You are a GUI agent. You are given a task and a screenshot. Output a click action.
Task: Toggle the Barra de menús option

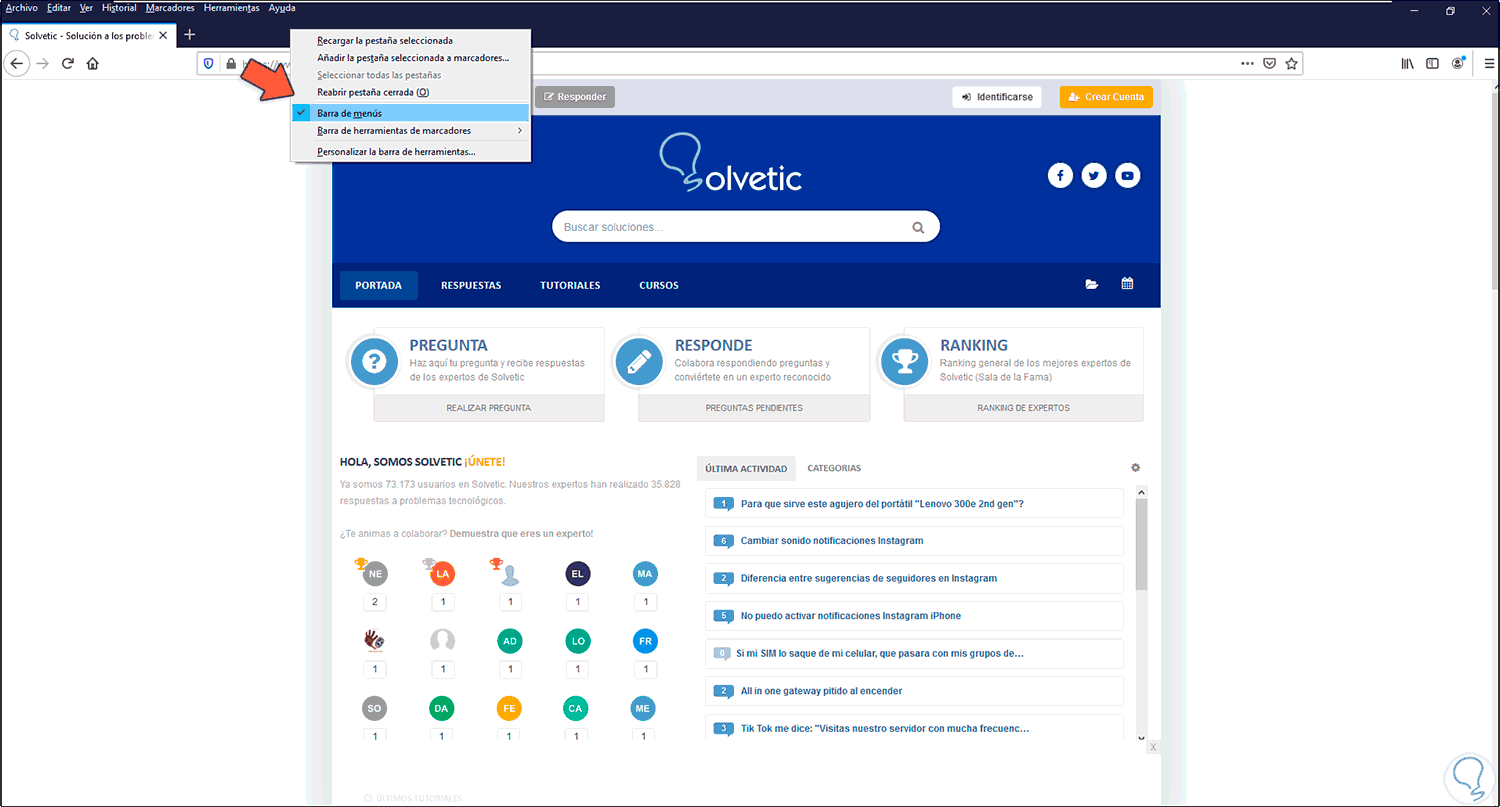(410, 113)
